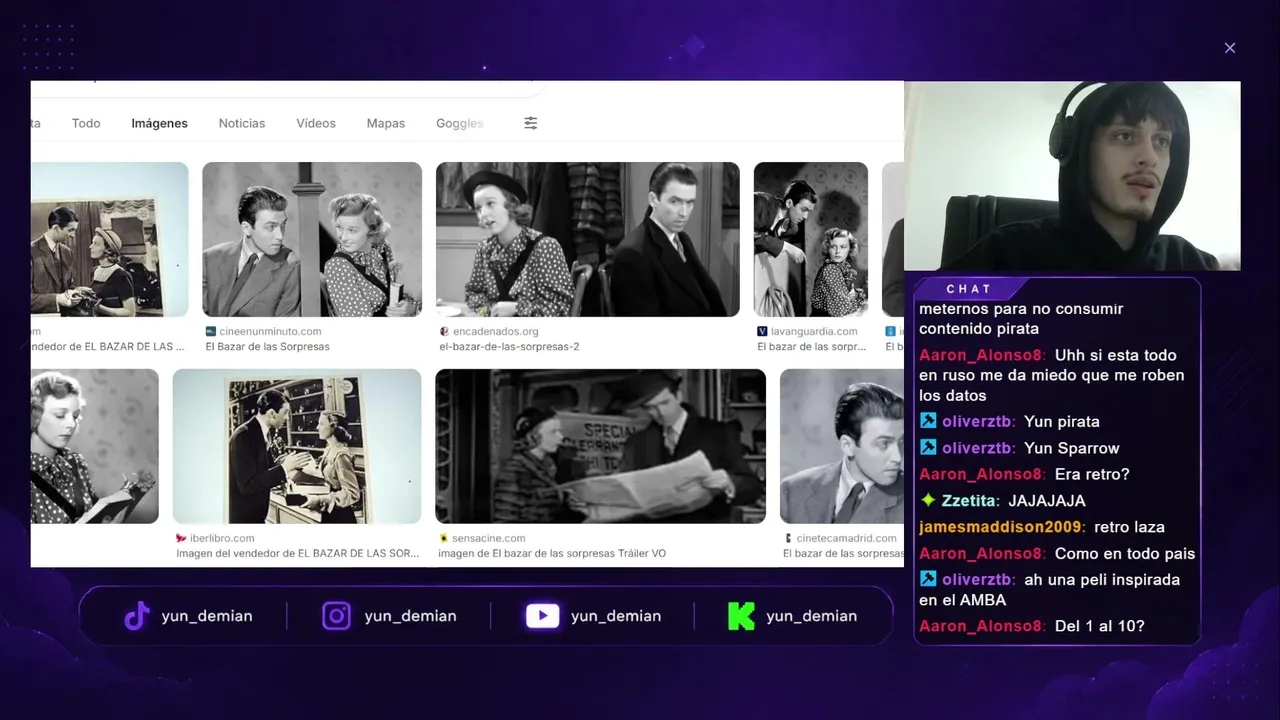
Task: Click the sensacine caption ending "Tráiler VO"
Action: coord(552,553)
